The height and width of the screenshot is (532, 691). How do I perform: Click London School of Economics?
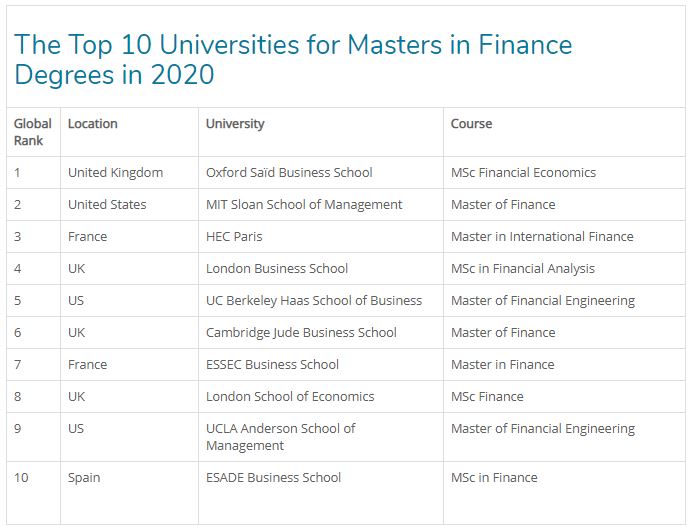(290, 396)
